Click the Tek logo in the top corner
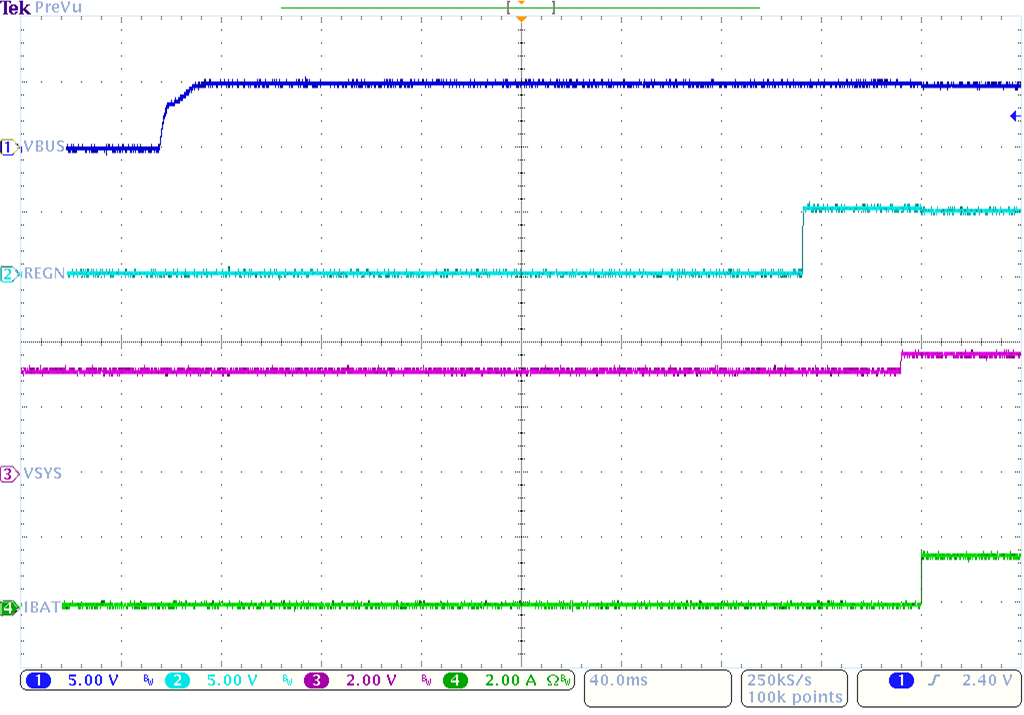 click(16, 8)
